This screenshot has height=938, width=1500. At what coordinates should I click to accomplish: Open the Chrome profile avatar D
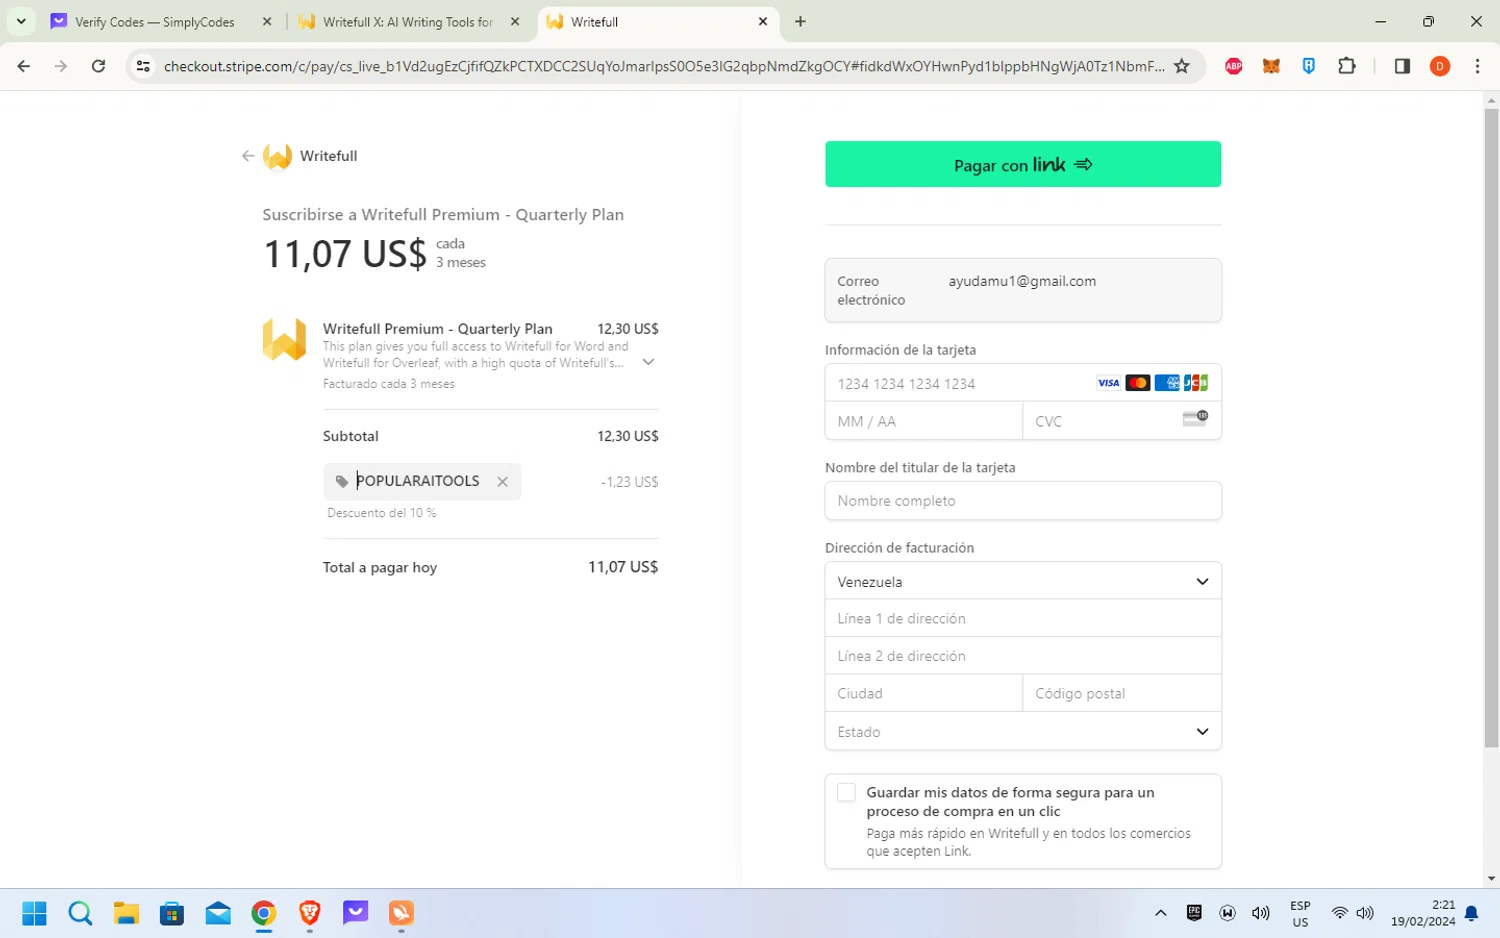point(1440,66)
